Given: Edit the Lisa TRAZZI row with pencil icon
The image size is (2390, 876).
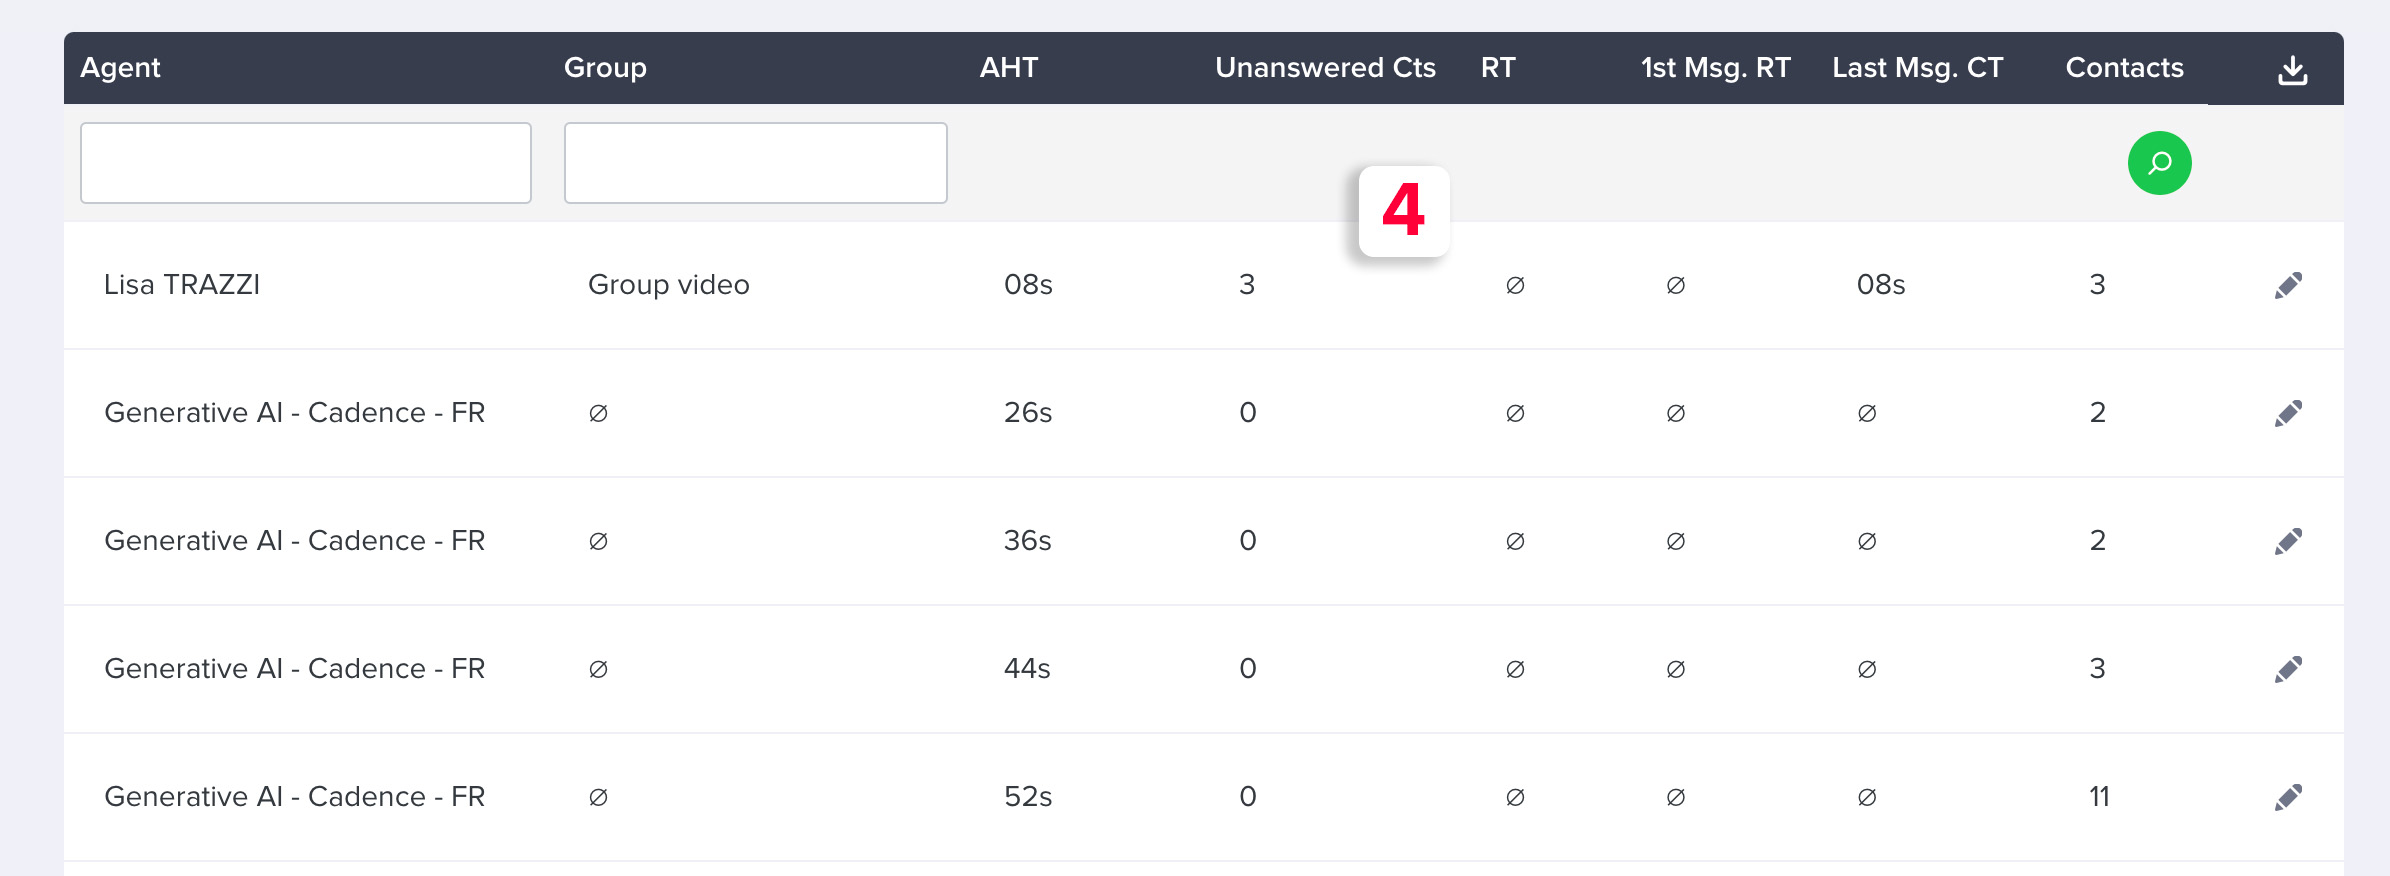Looking at the screenshot, I should [x=2288, y=285].
